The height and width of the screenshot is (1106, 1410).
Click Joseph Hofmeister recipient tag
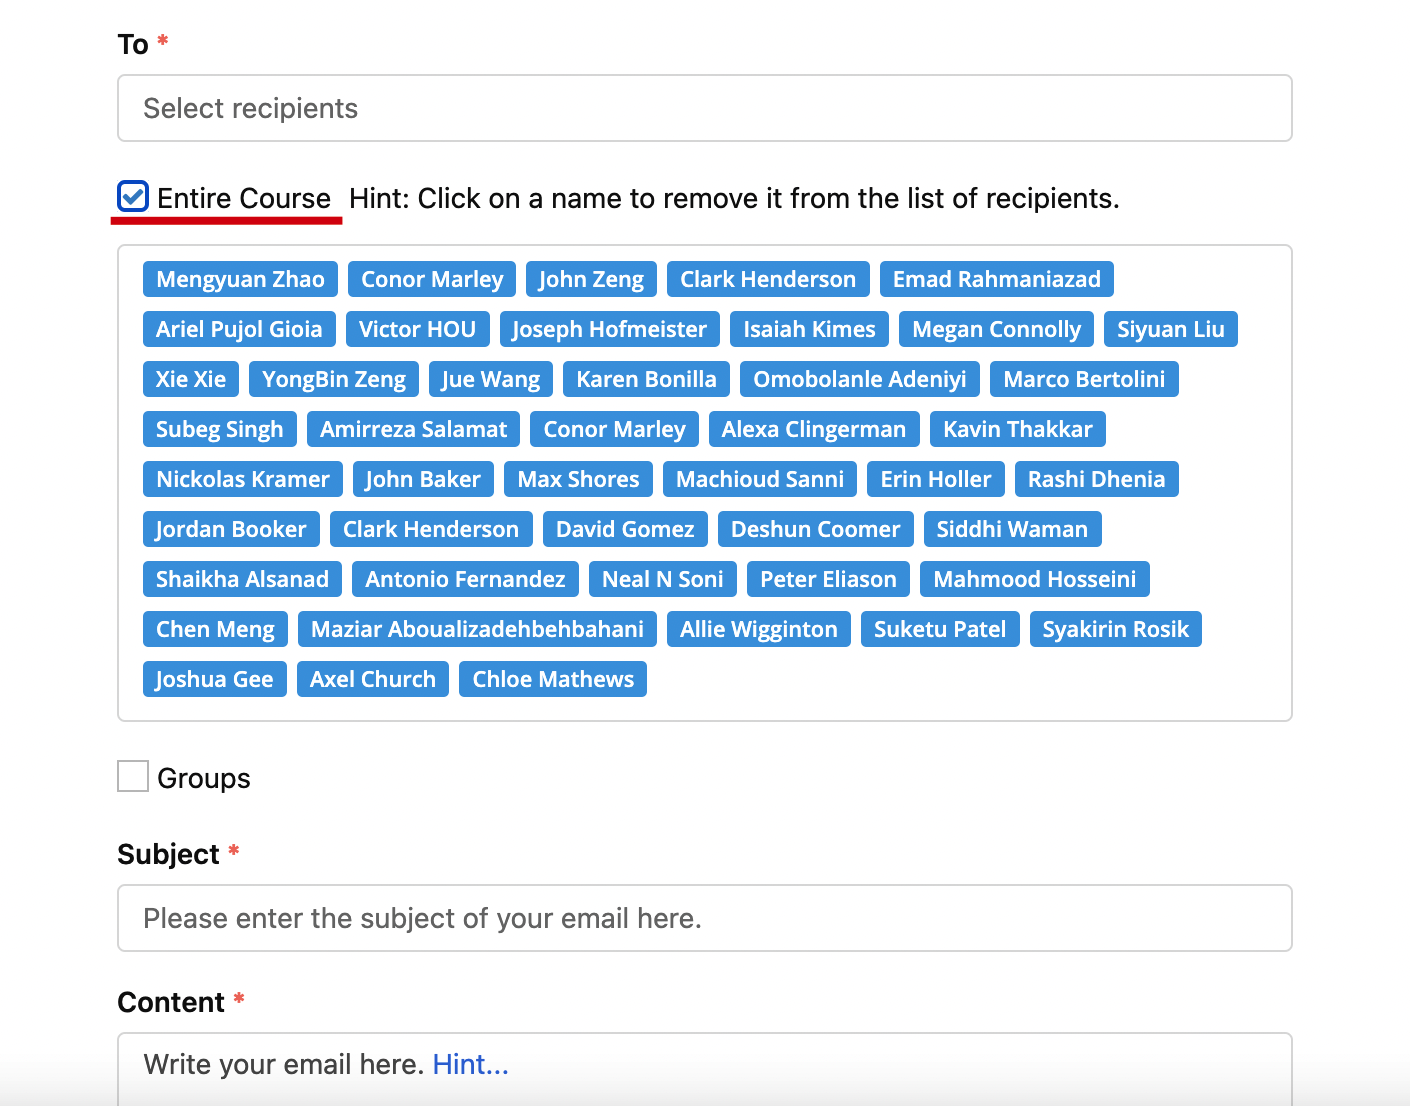point(609,329)
